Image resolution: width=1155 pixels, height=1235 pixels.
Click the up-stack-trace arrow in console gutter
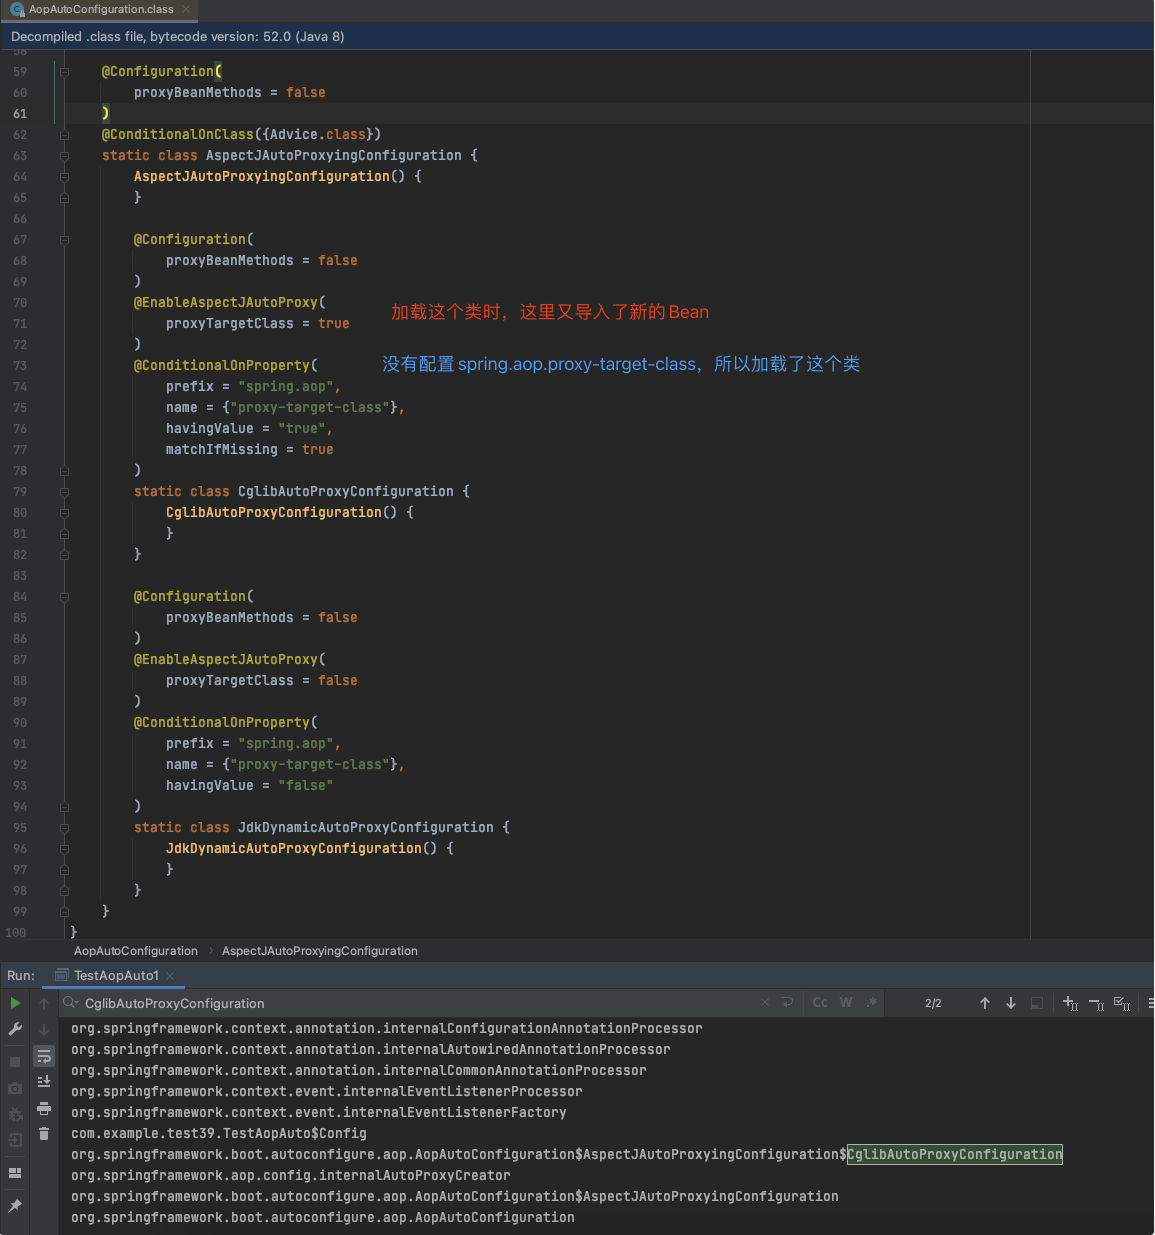point(44,1003)
